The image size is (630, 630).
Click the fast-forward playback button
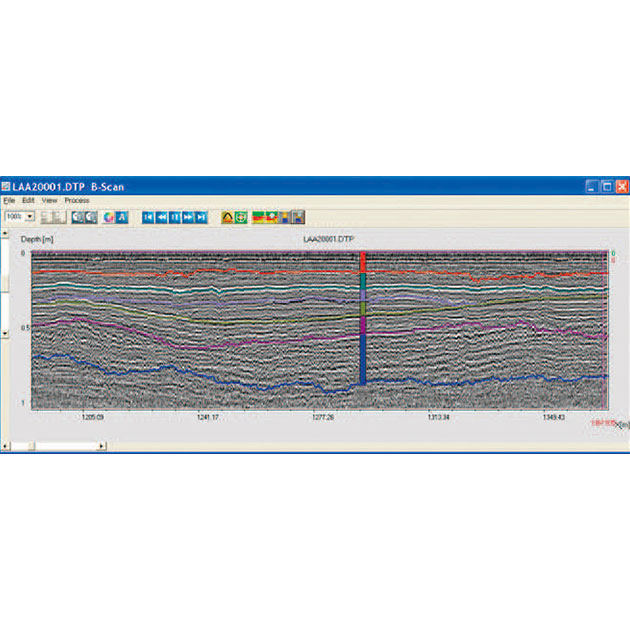pos(187,217)
